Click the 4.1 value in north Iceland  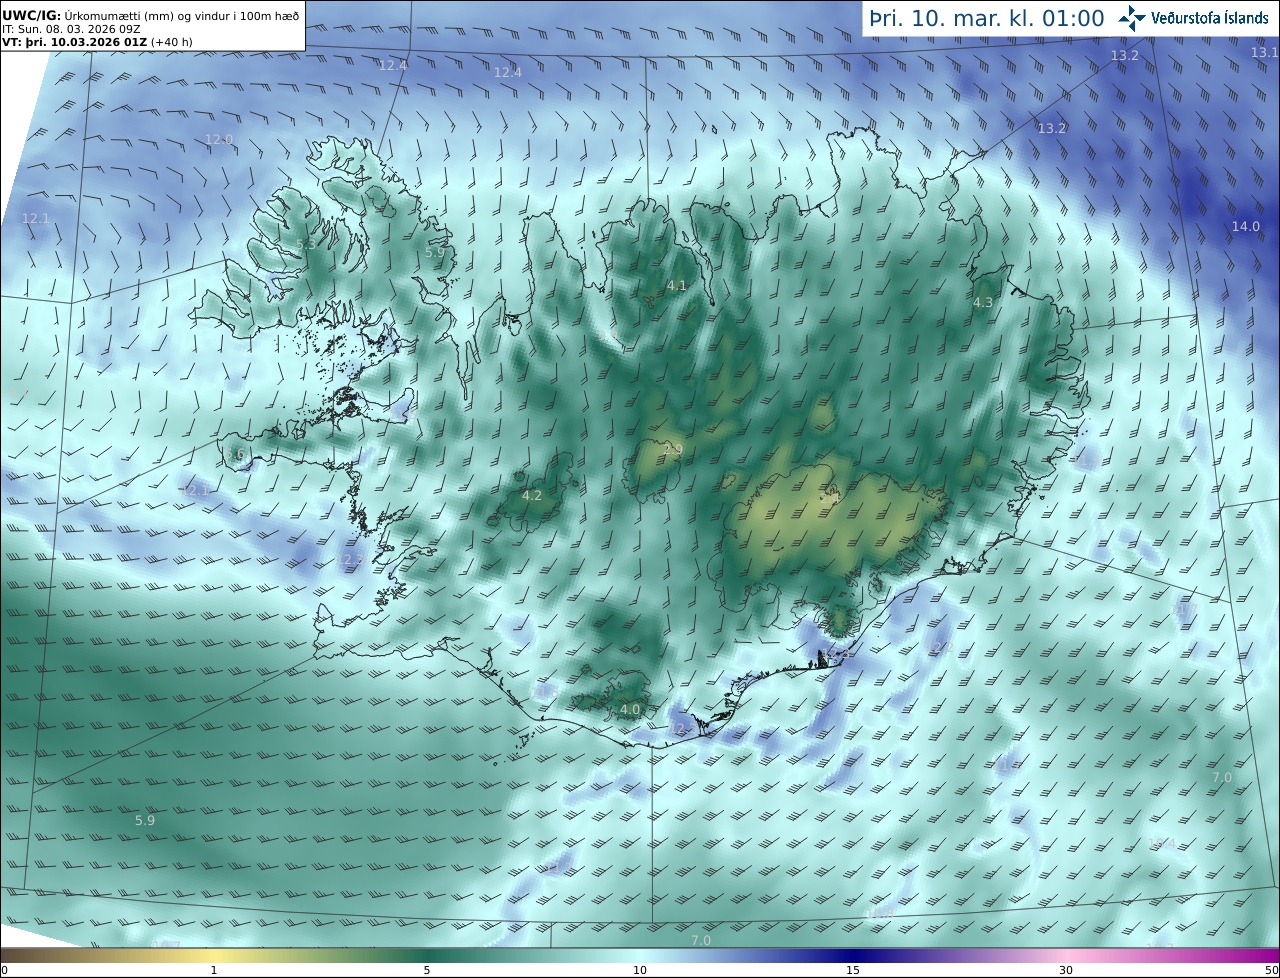(x=677, y=286)
